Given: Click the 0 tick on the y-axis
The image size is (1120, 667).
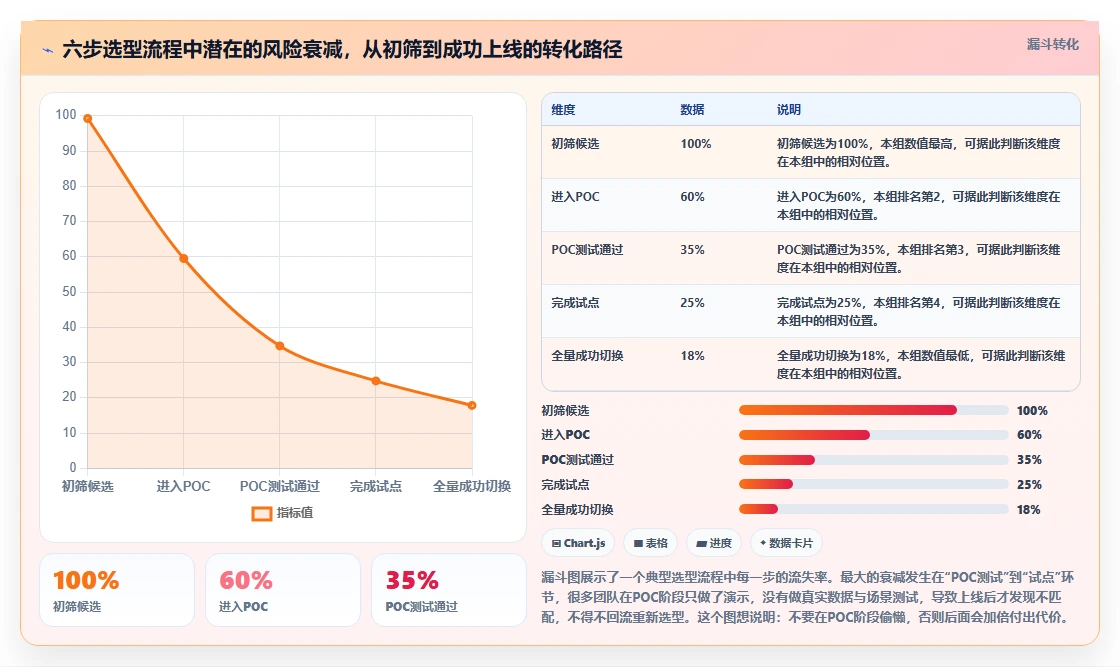Looking at the screenshot, I should (x=73, y=468).
